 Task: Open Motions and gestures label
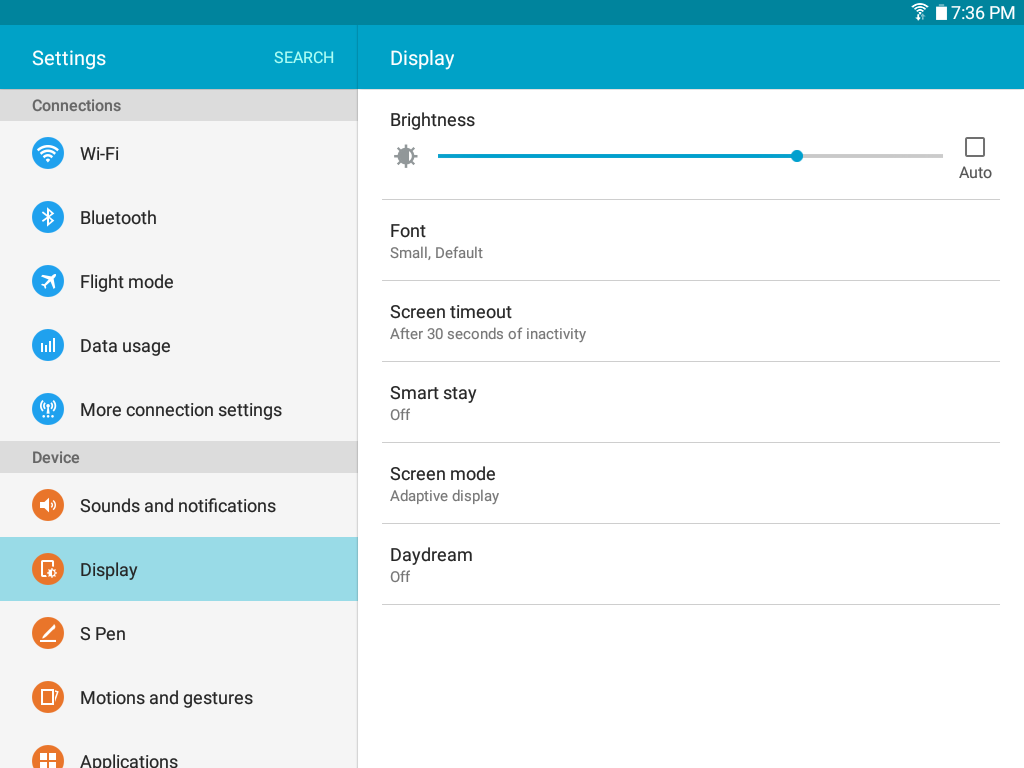(167, 698)
